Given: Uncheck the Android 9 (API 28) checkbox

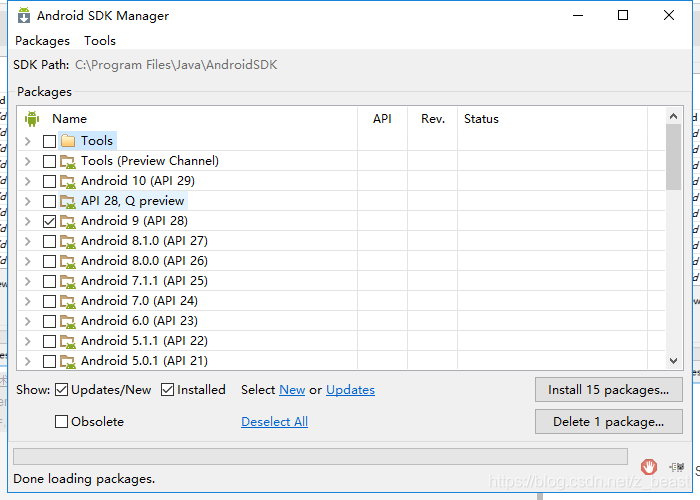Looking at the screenshot, I should (49, 221).
